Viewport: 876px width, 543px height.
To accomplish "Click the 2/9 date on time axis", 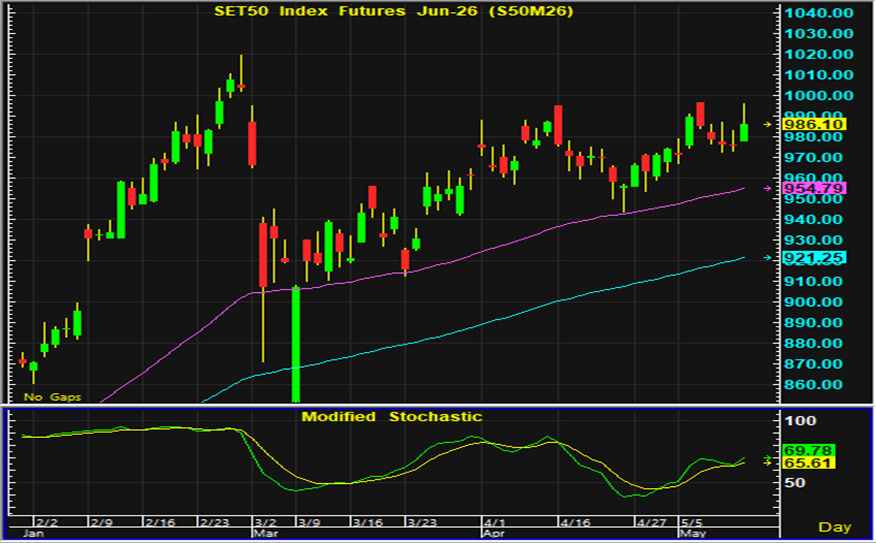I will pos(102,523).
